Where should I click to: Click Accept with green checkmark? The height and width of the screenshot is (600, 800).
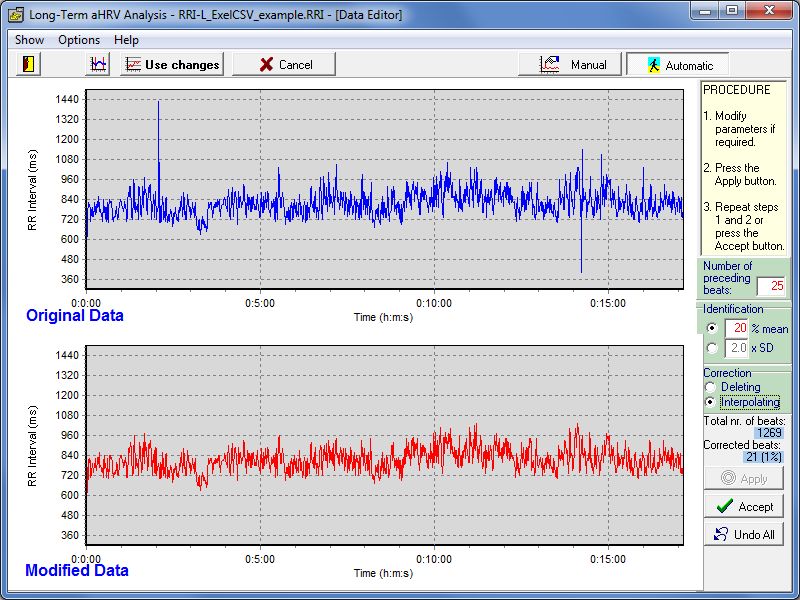744,506
